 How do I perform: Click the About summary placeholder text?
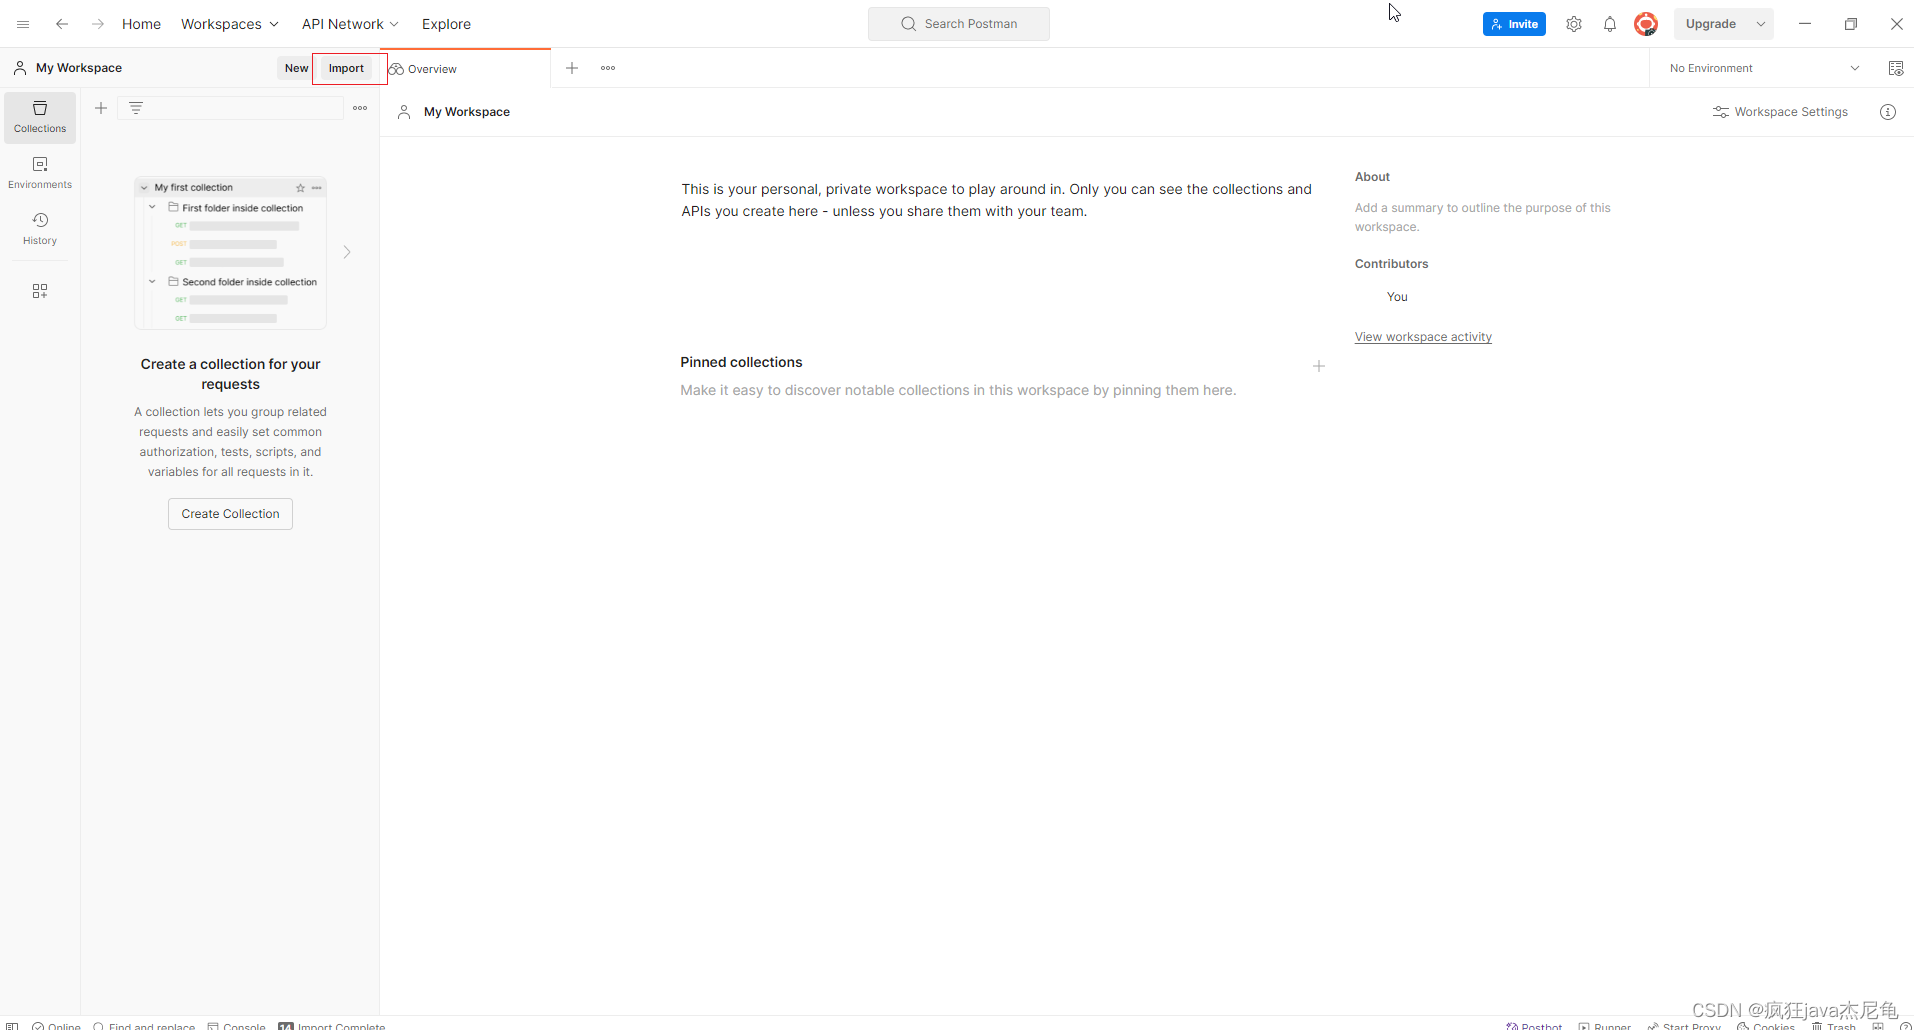pos(1483,217)
